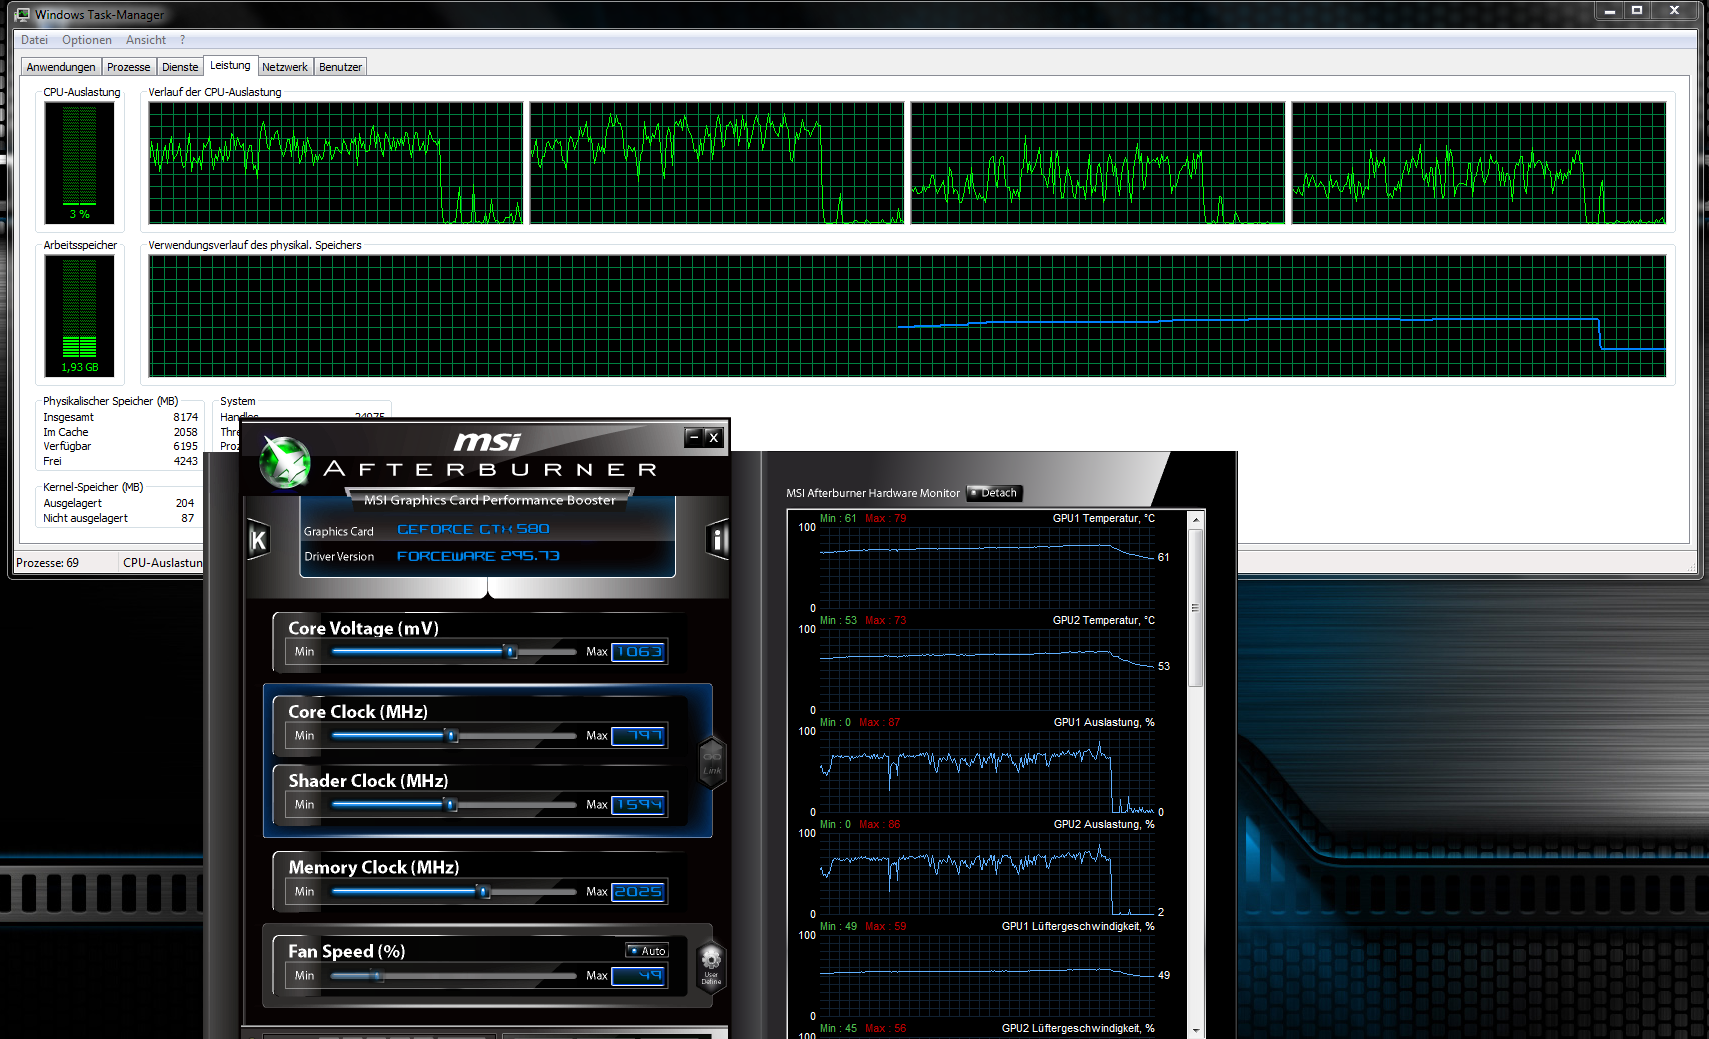Launch Kombustor with the K button
1709x1039 pixels.
tap(258, 540)
